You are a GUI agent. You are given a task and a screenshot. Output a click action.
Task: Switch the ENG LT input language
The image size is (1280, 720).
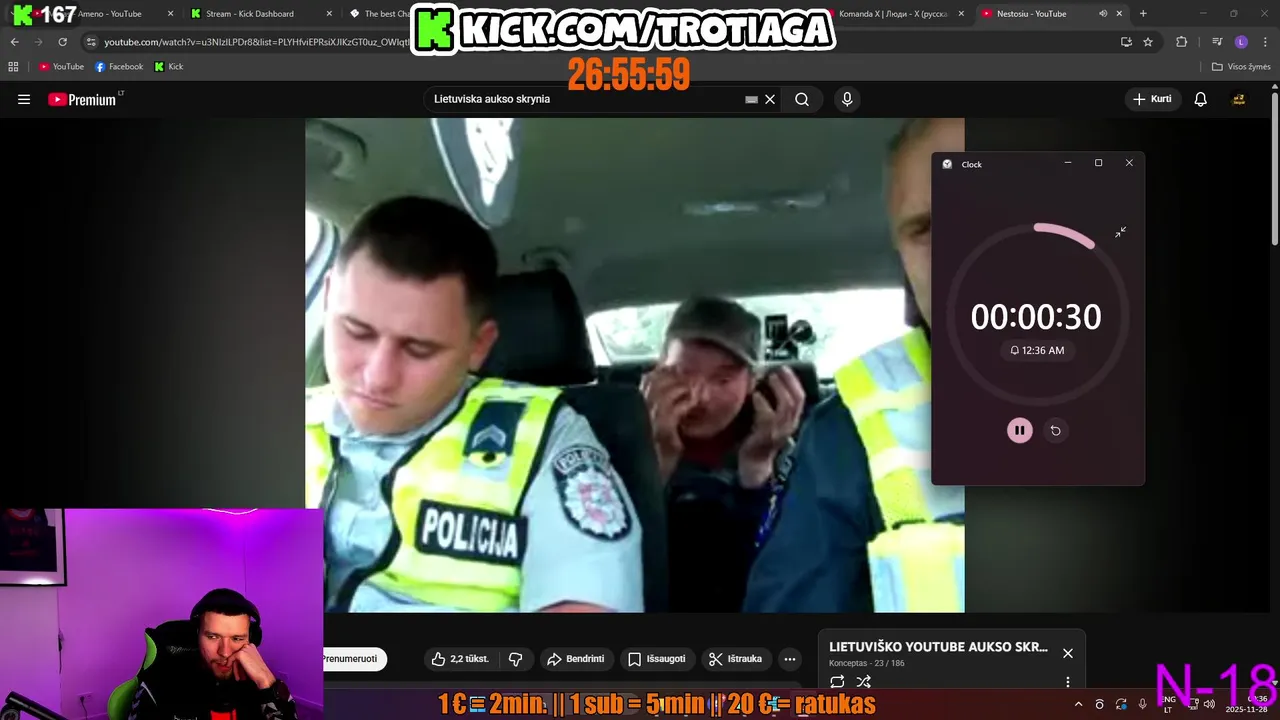point(1169,704)
